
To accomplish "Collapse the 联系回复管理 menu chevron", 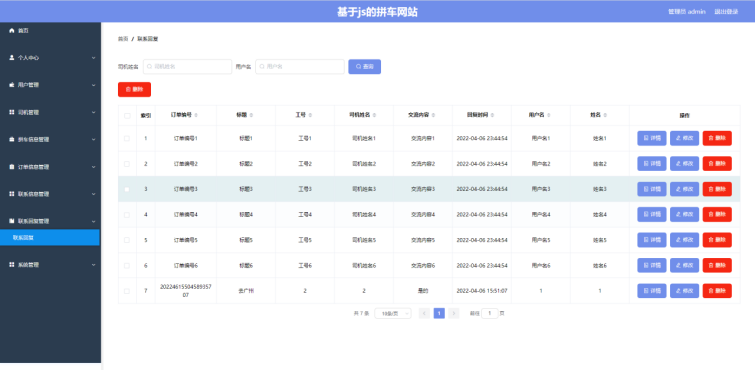I will (x=93, y=221).
